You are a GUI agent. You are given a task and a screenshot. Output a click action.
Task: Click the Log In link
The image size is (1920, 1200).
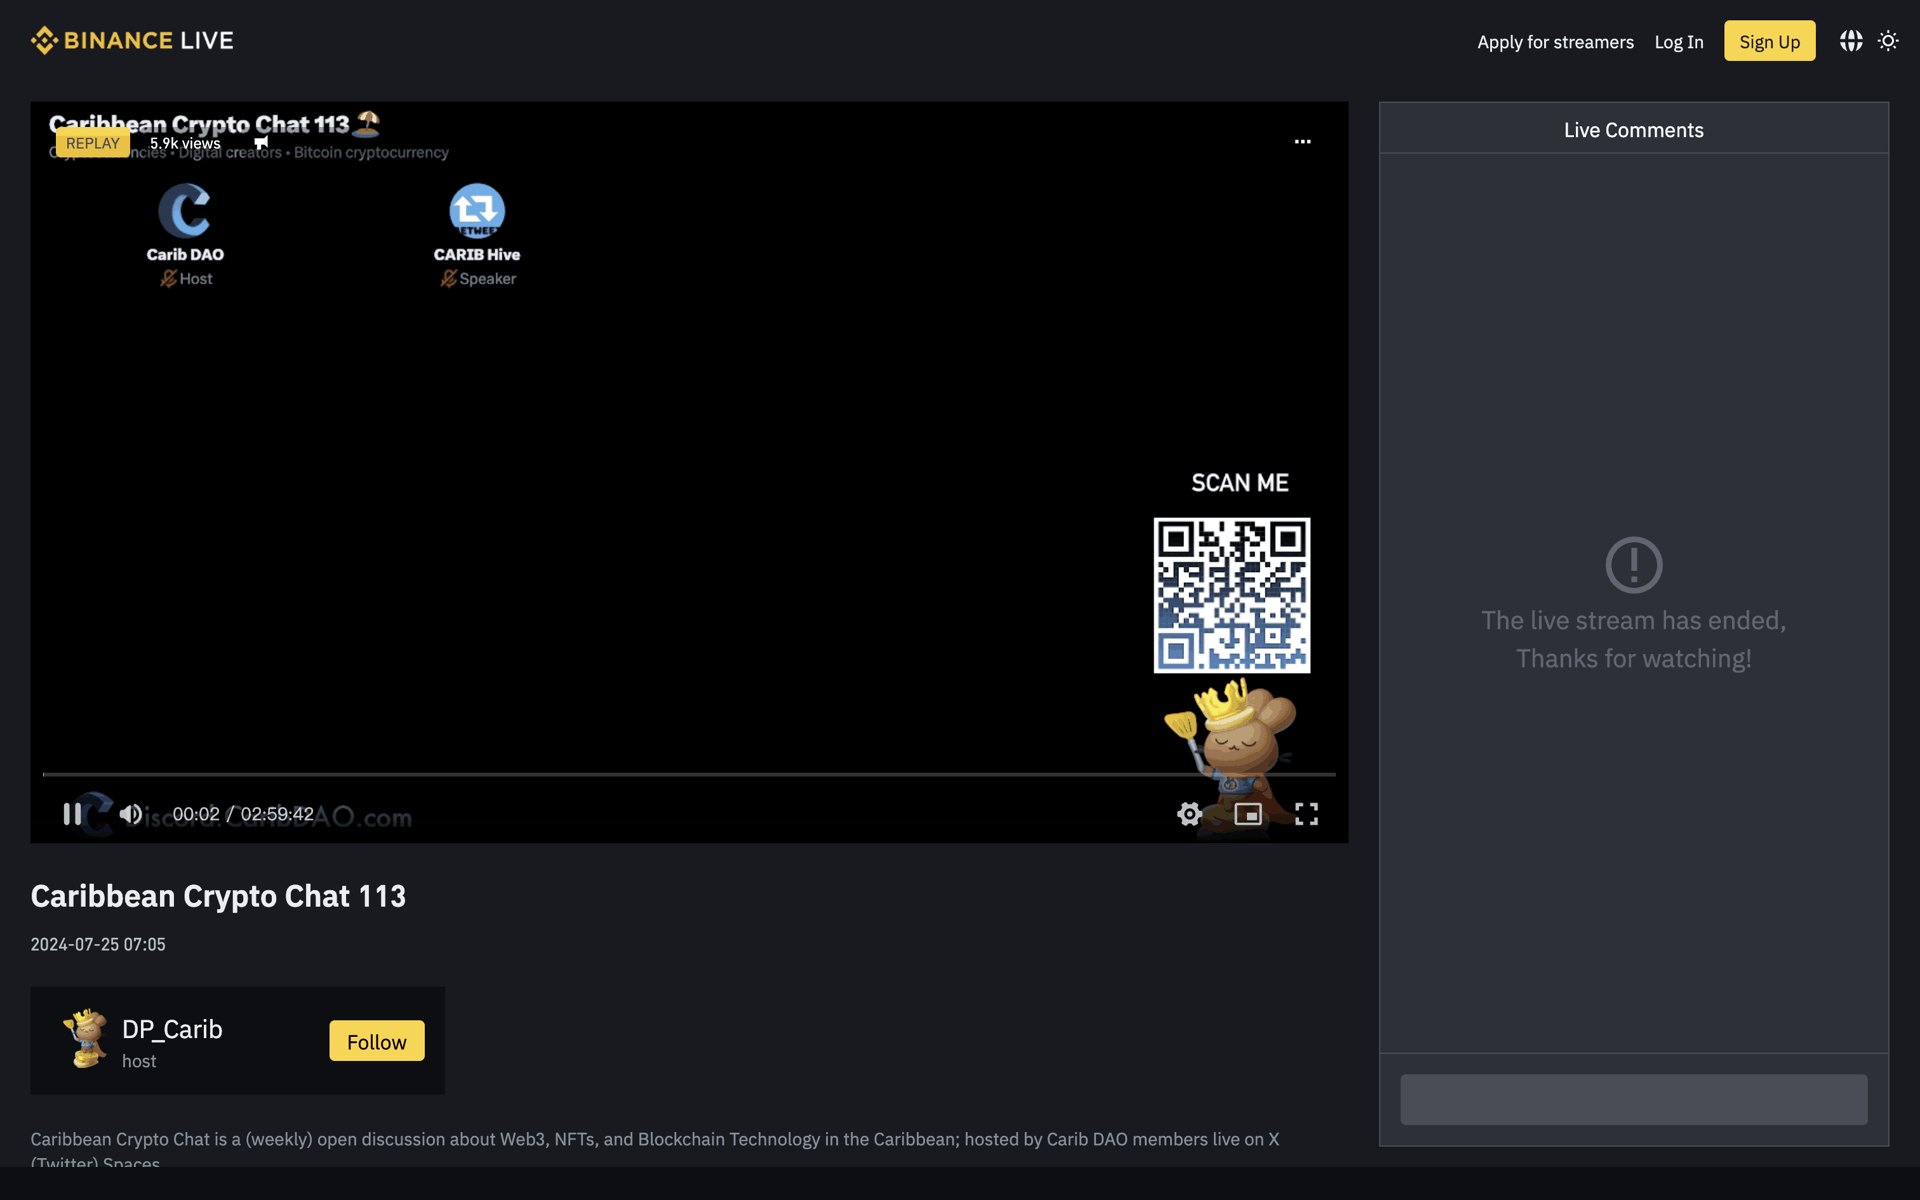pyautogui.click(x=1678, y=42)
